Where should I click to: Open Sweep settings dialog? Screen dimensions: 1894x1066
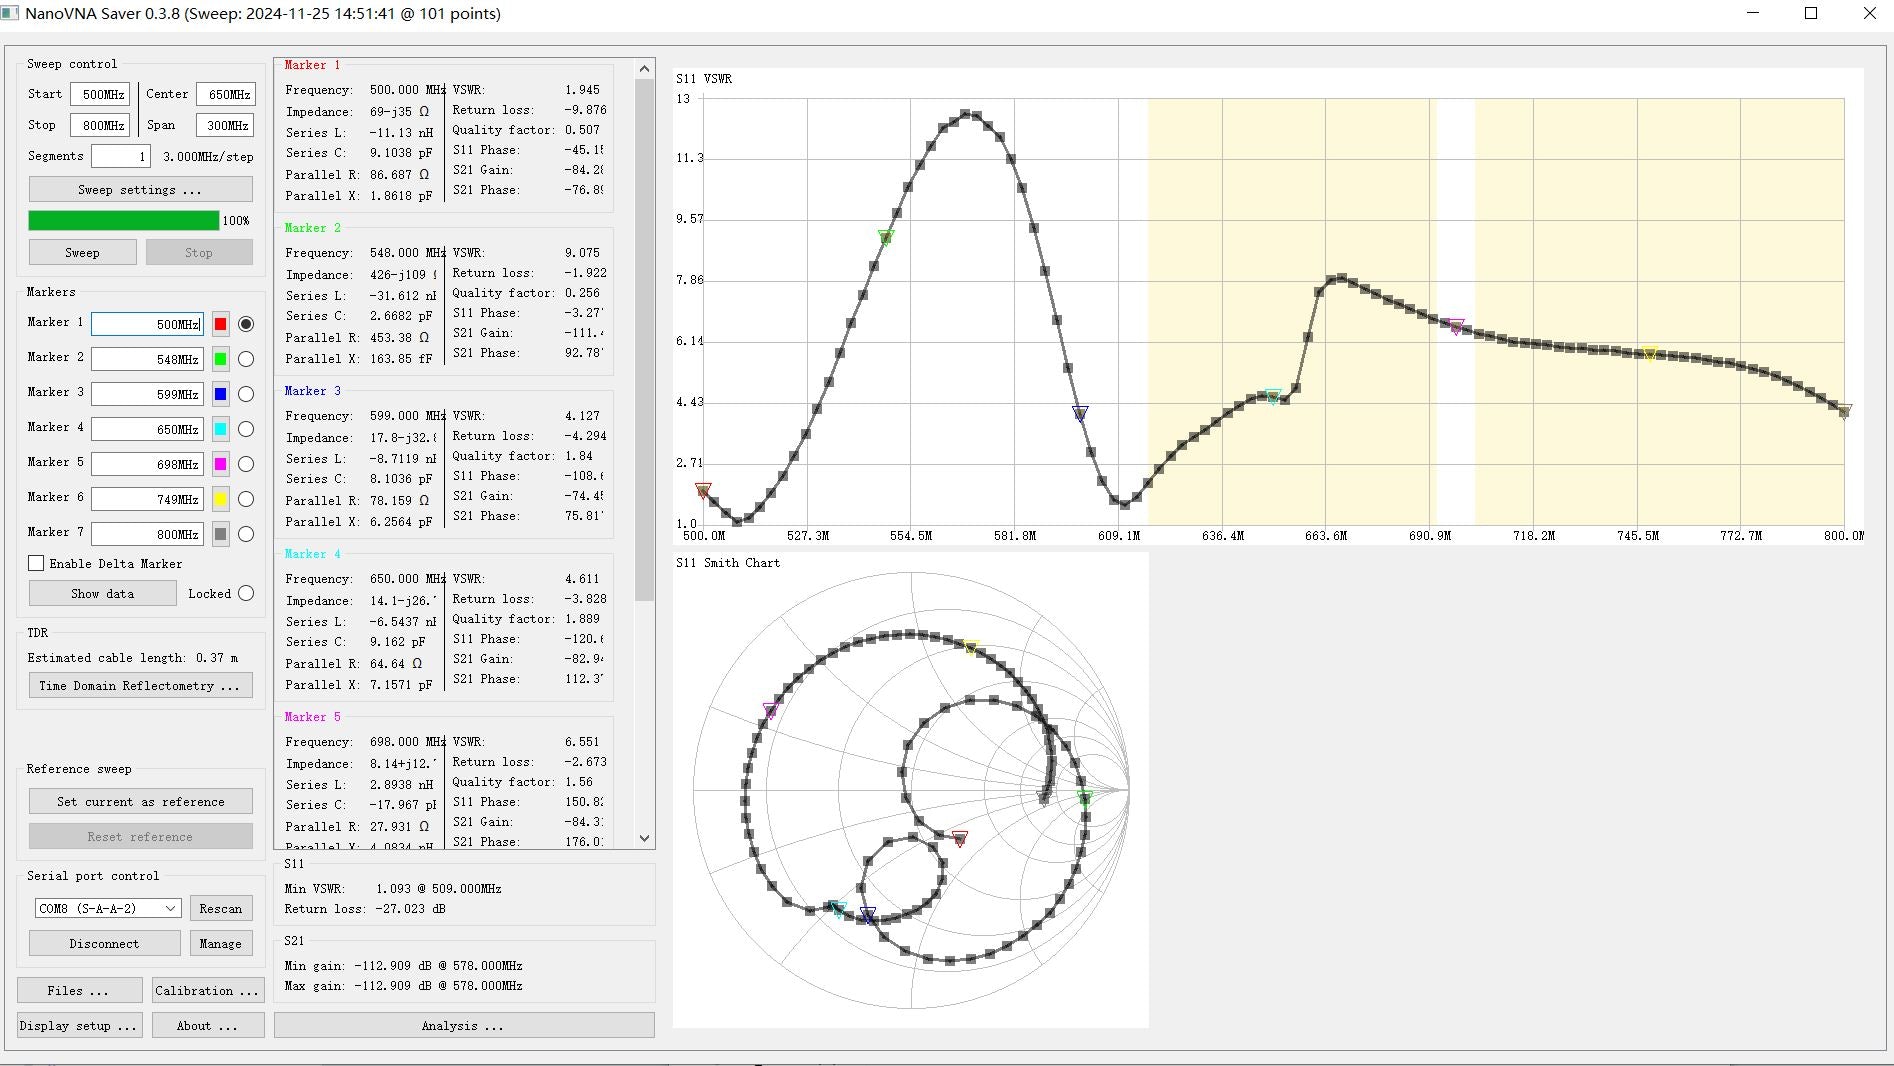[x=140, y=190]
